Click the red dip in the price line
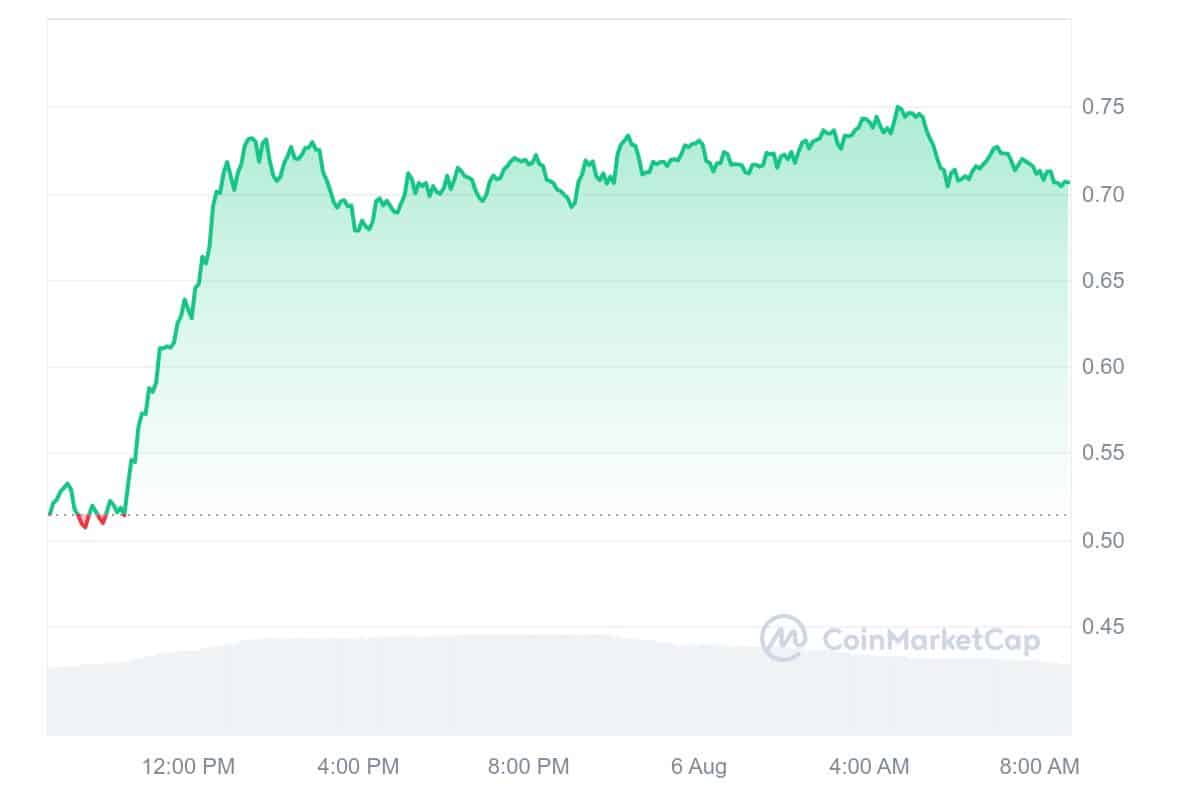This screenshot has width=1200, height=800. point(84,524)
